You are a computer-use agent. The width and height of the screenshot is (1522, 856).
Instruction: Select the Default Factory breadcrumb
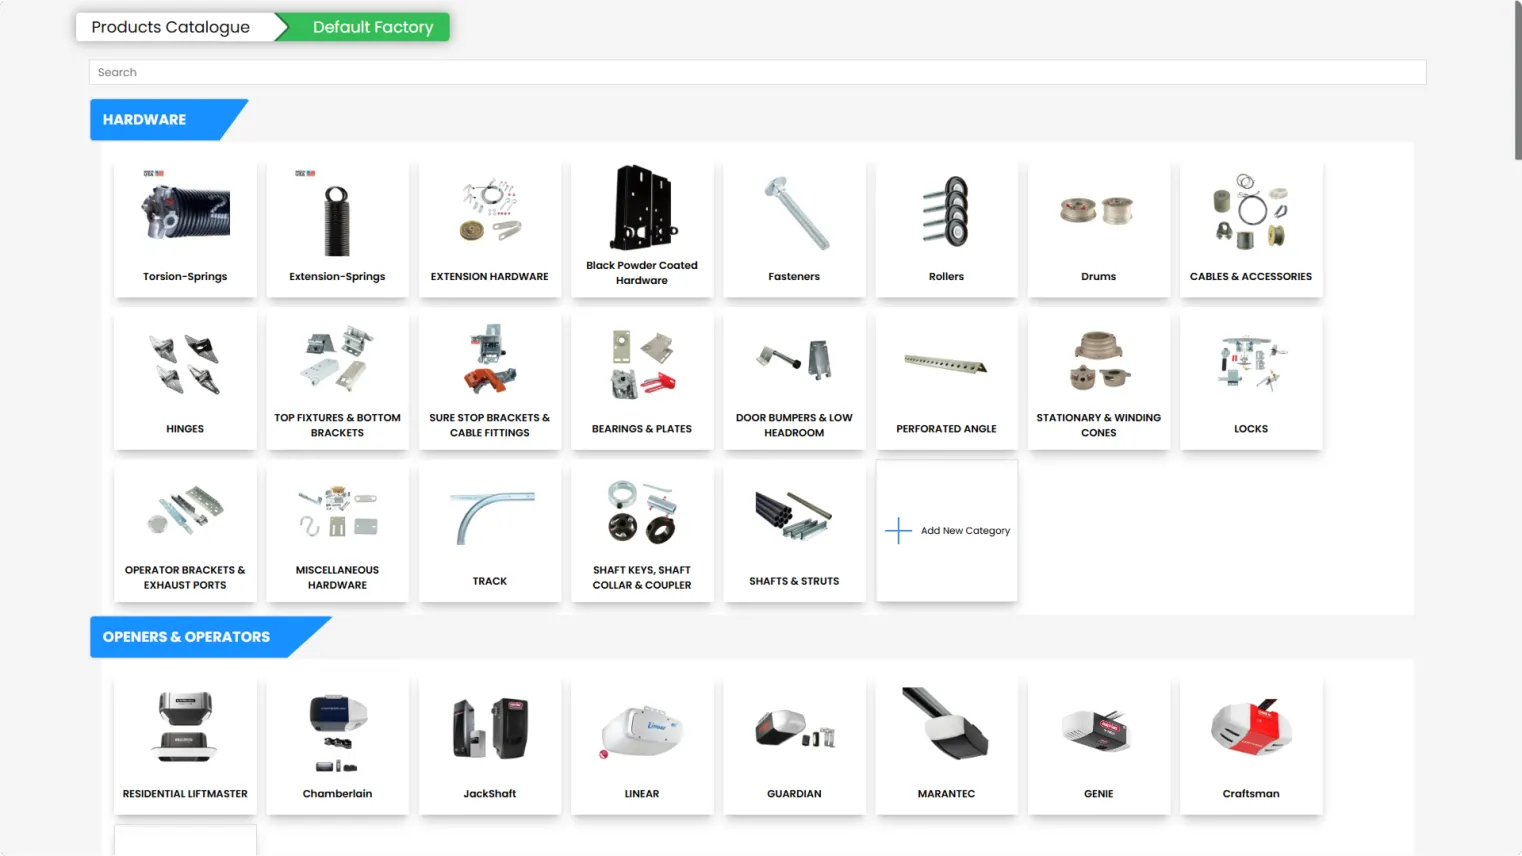tap(372, 27)
